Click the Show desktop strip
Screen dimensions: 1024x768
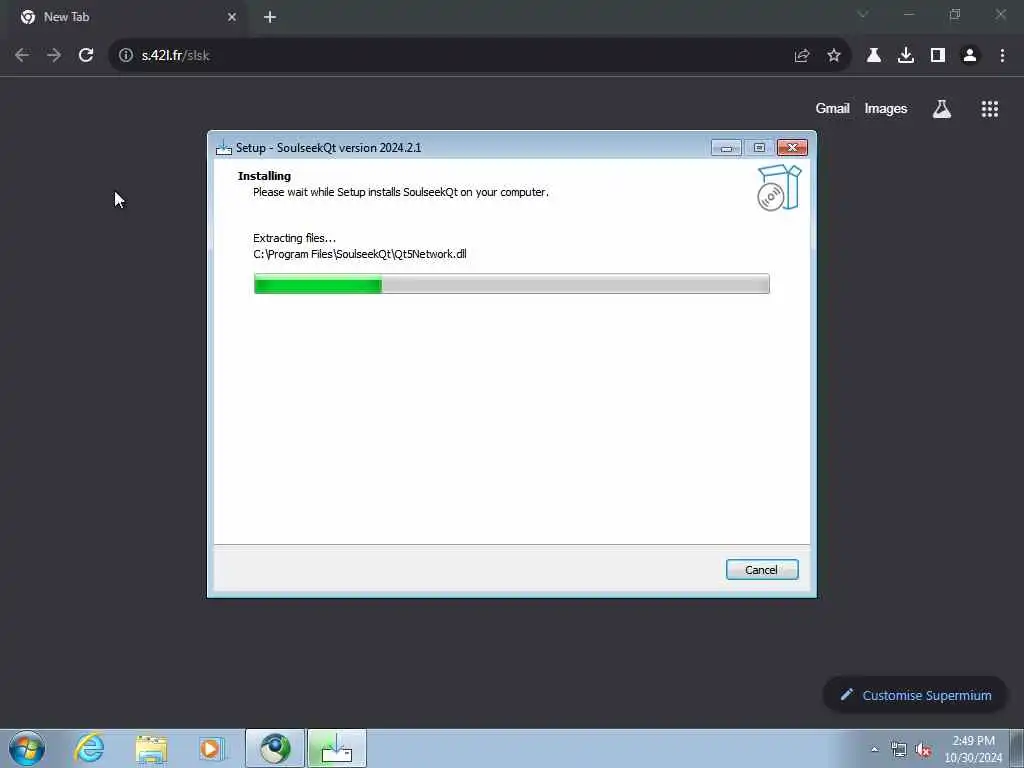point(1017,749)
